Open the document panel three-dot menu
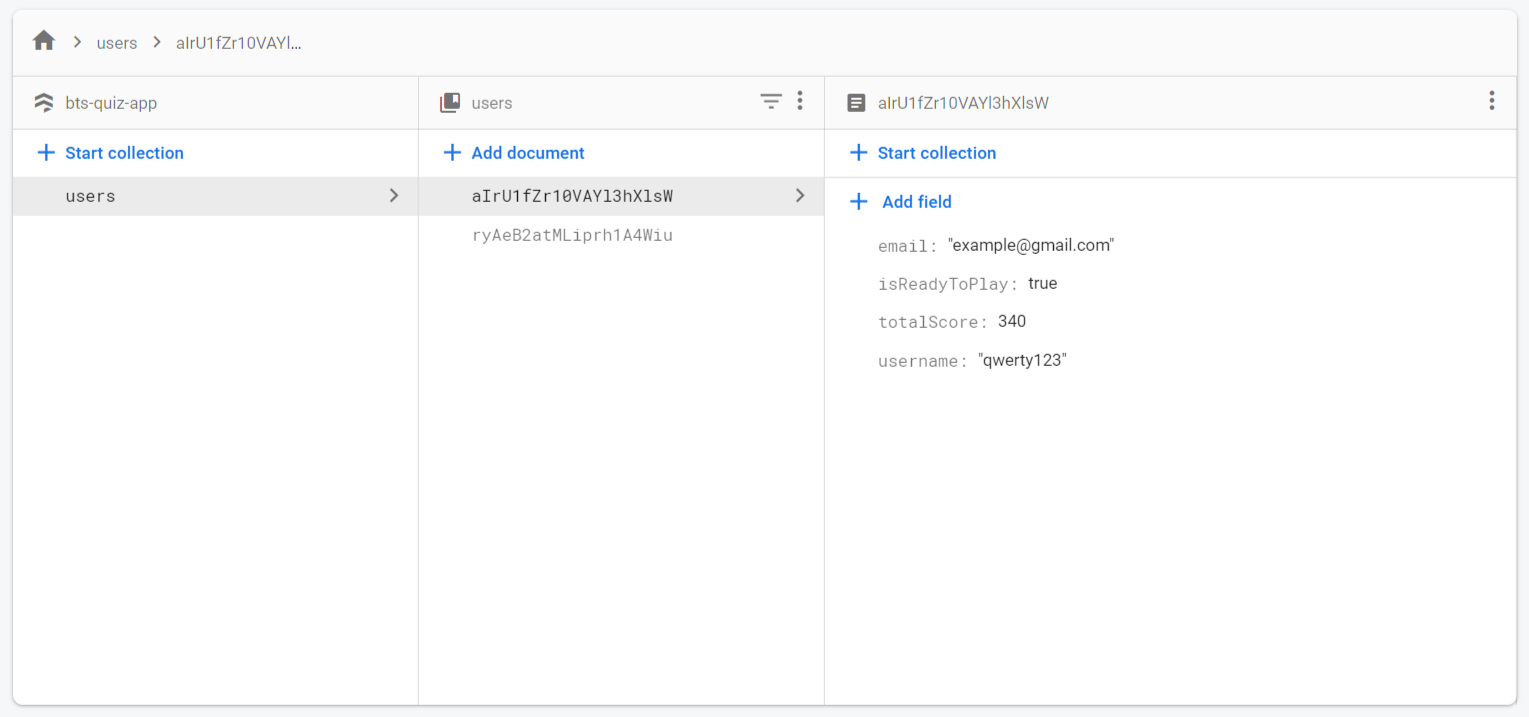The height and width of the screenshot is (717, 1529). tap(1491, 101)
